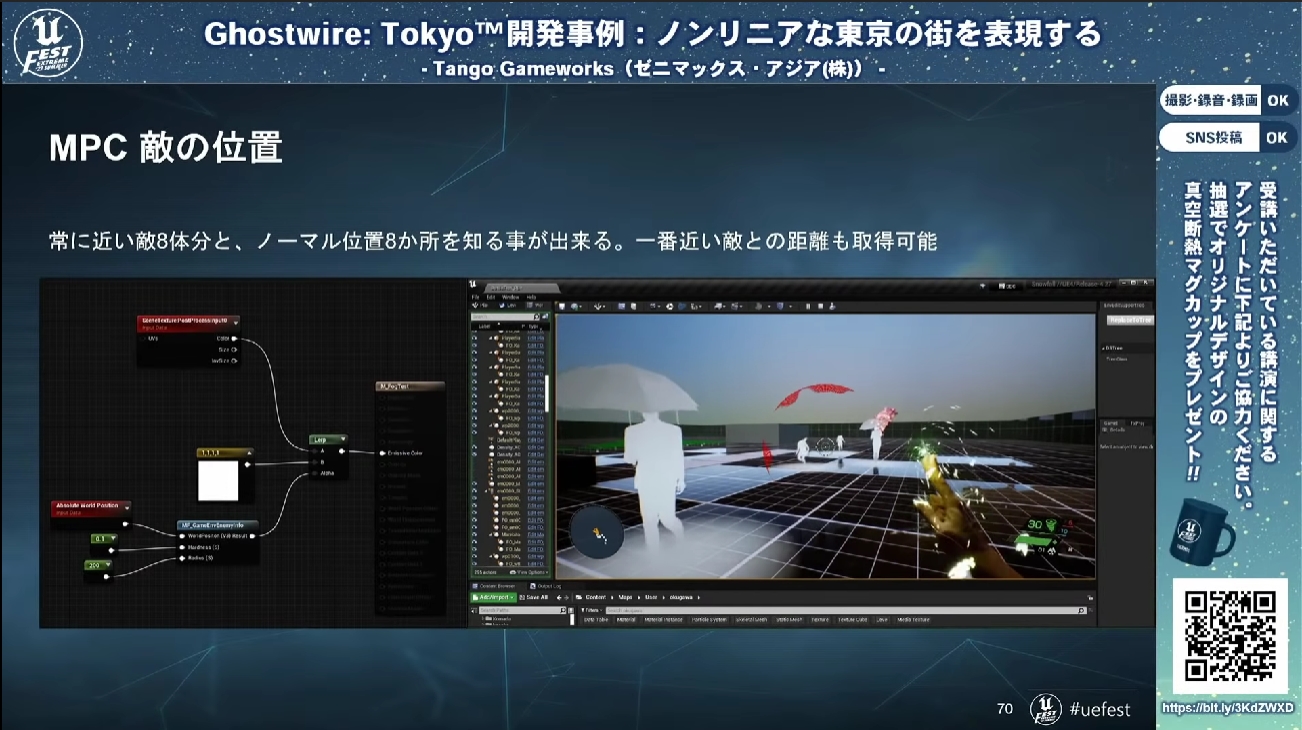
Task: Click the Save All button
Action: click(534, 597)
